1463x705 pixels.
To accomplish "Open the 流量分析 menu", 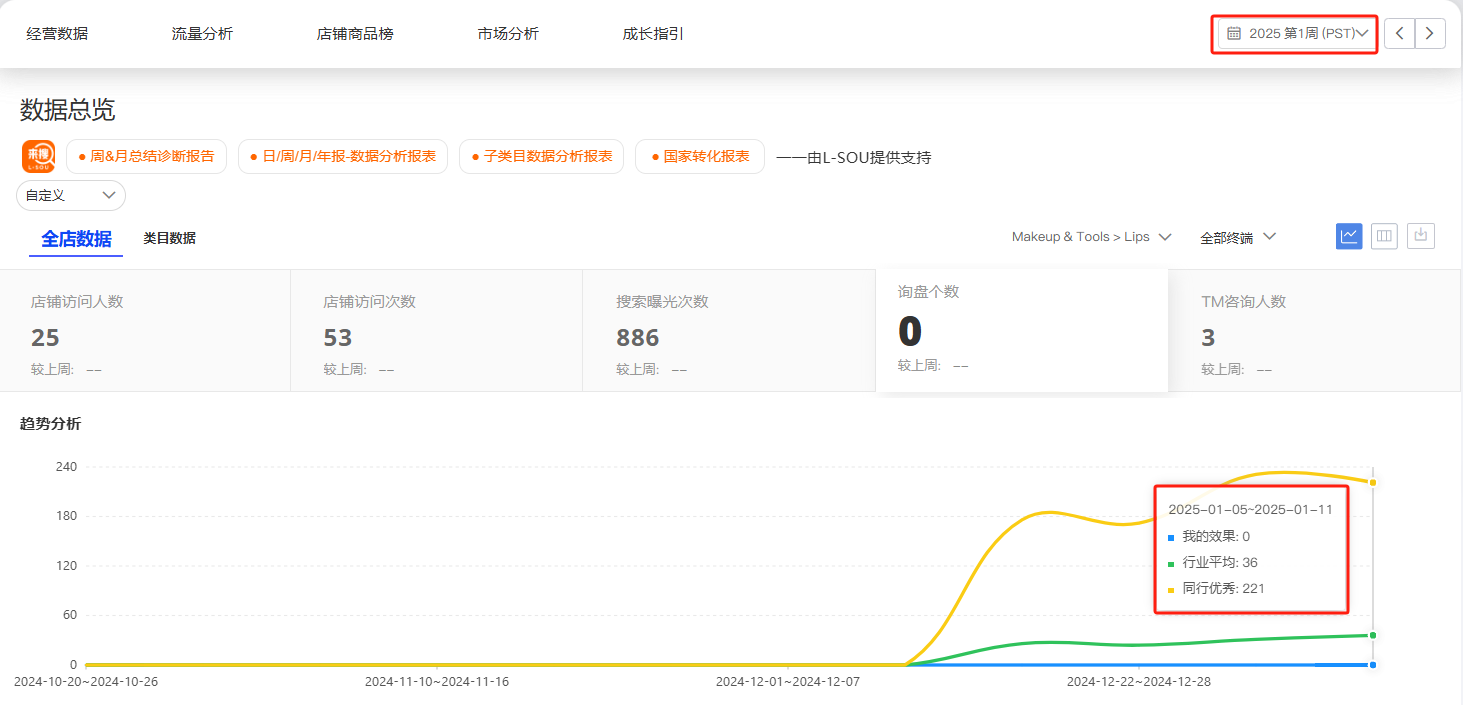I will [202, 34].
